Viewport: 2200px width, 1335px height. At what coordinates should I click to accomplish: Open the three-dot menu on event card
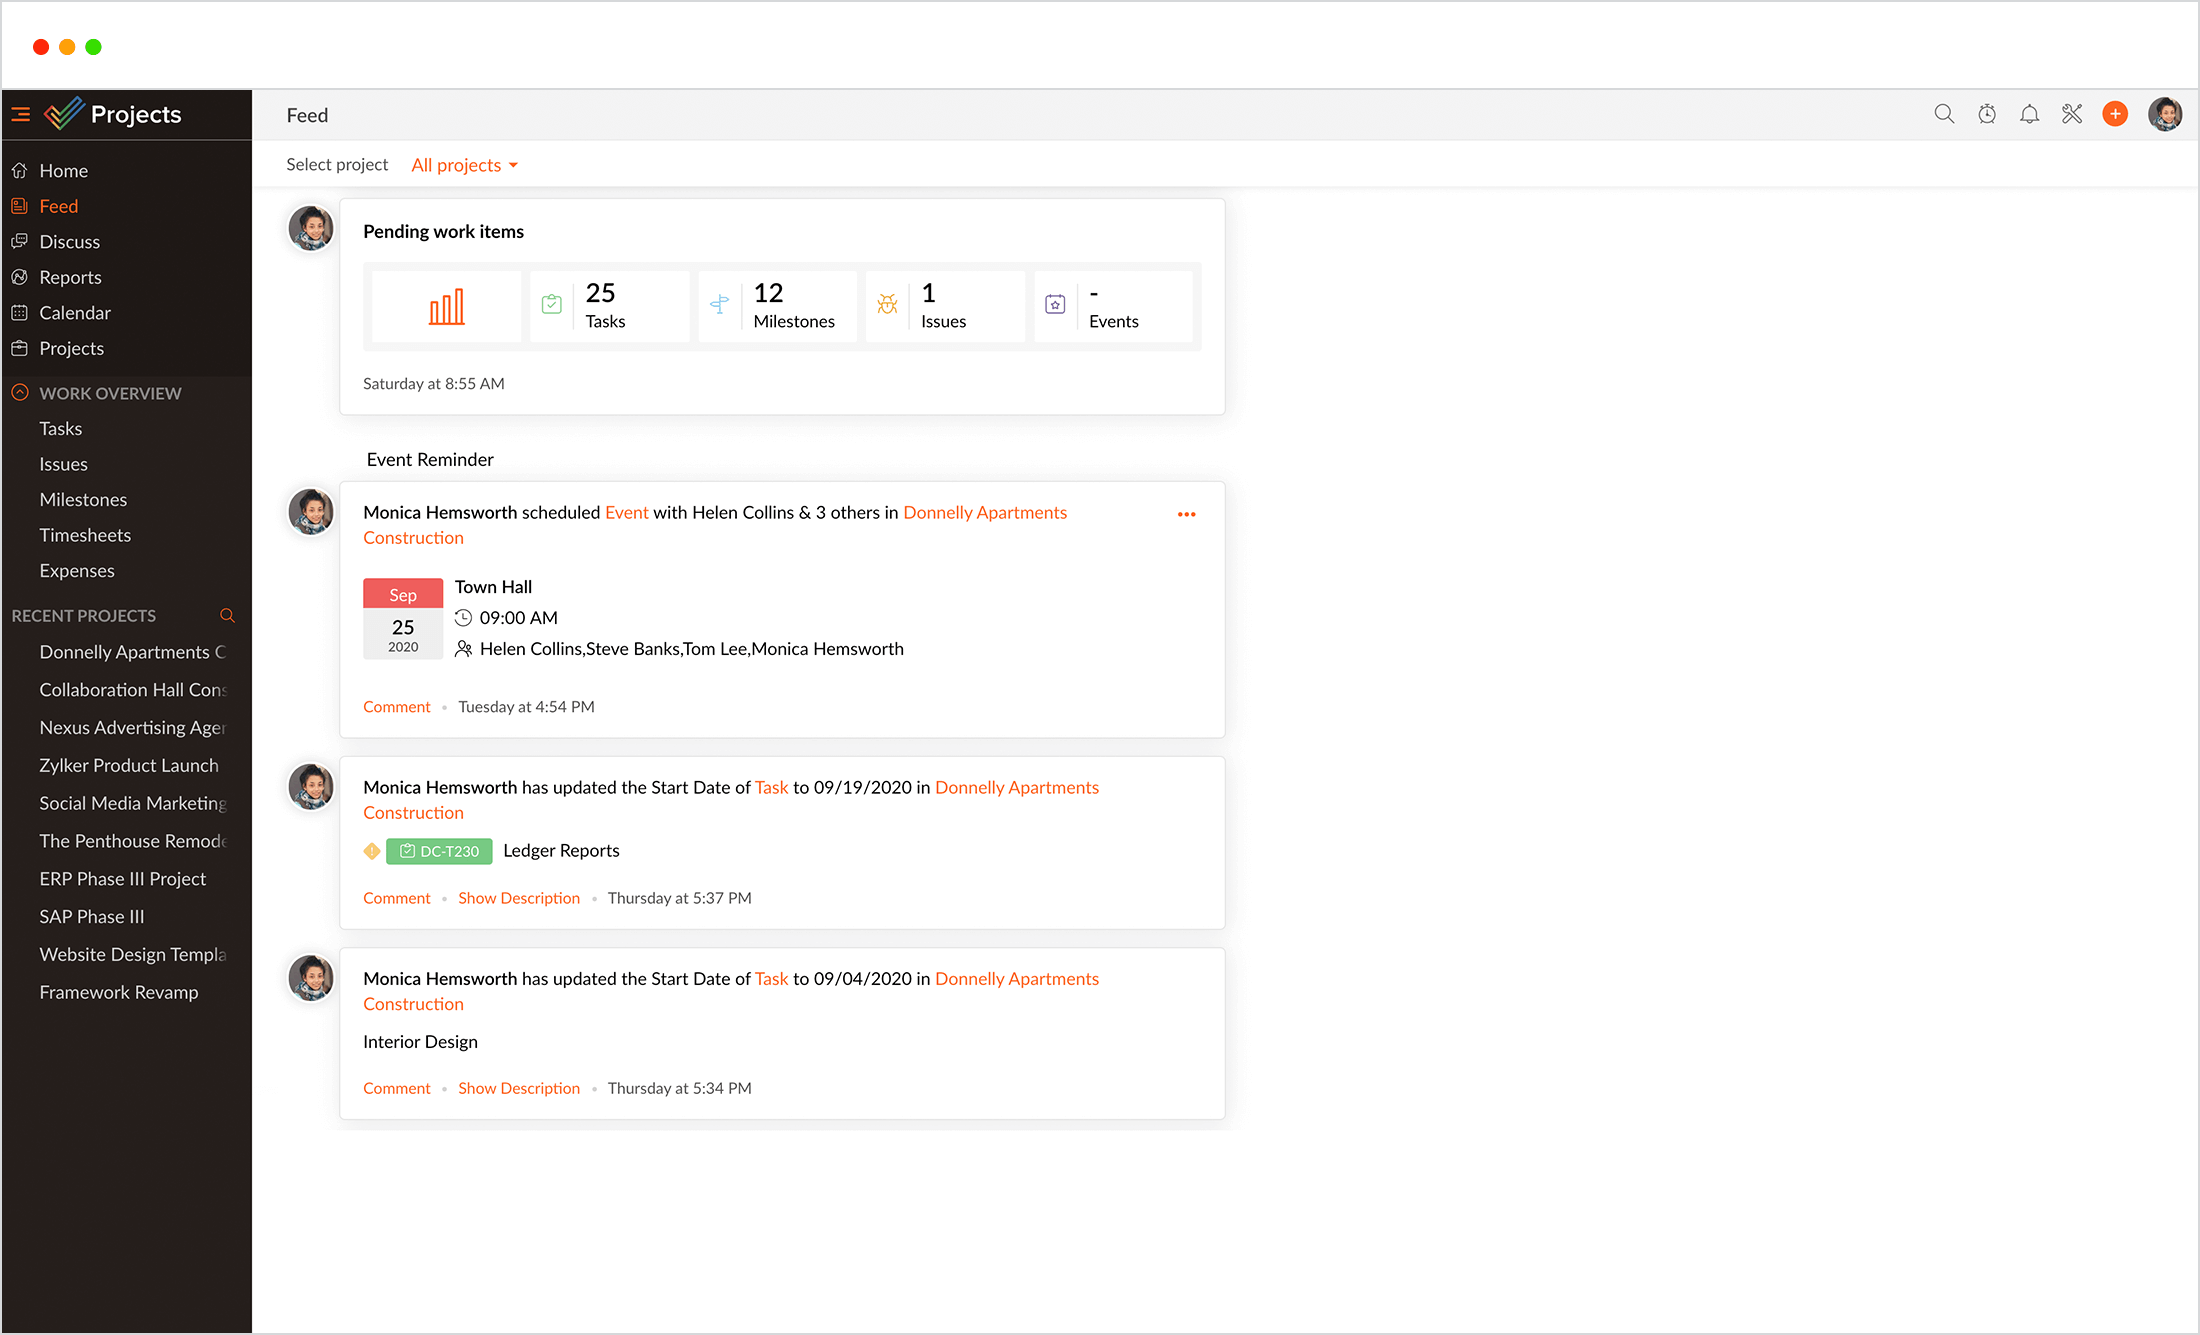coord(1187,514)
